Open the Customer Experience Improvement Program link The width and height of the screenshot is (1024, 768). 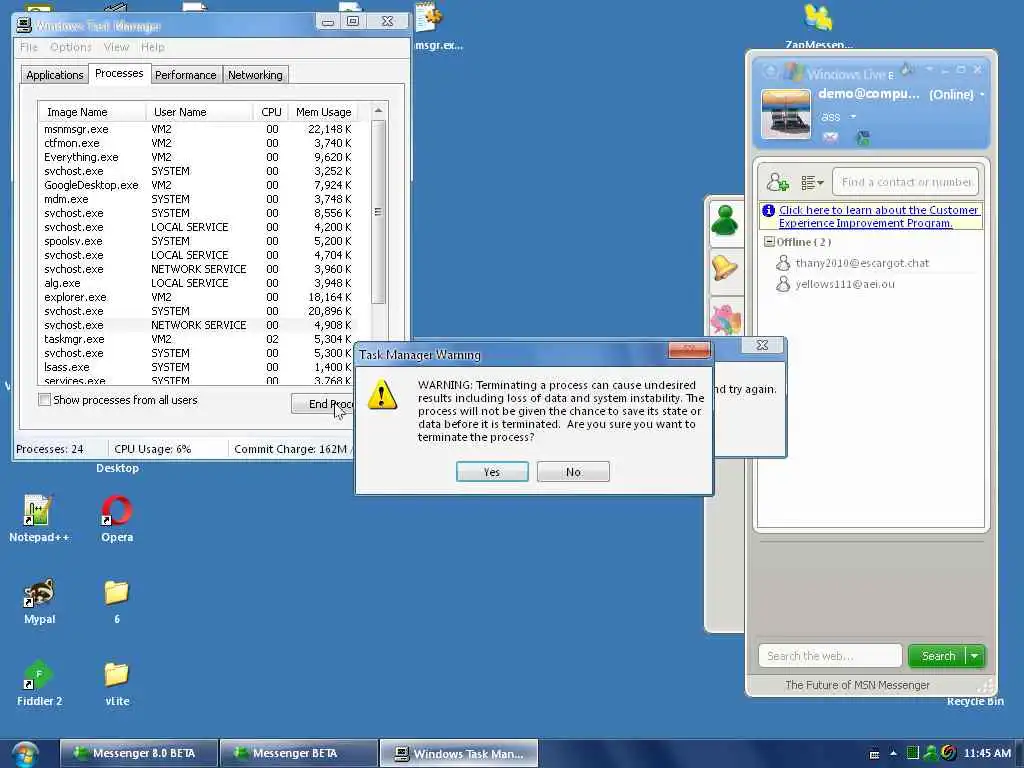point(878,216)
